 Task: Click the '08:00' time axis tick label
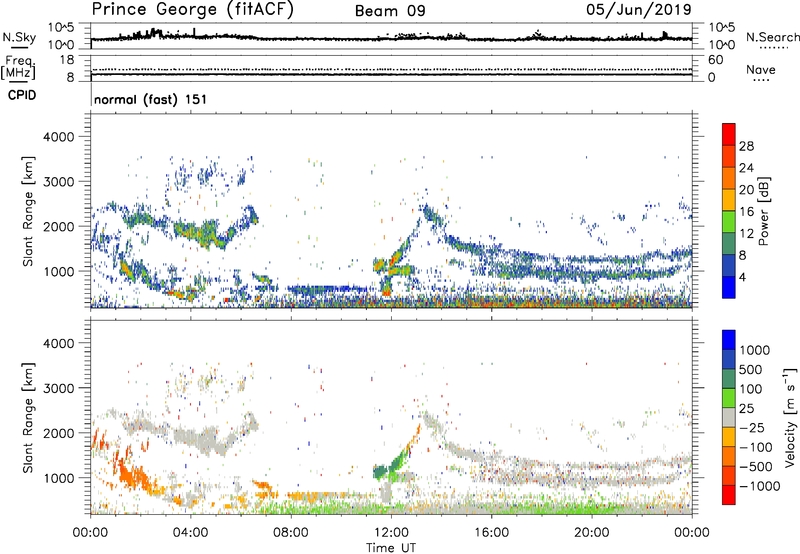pyautogui.click(x=290, y=533)
